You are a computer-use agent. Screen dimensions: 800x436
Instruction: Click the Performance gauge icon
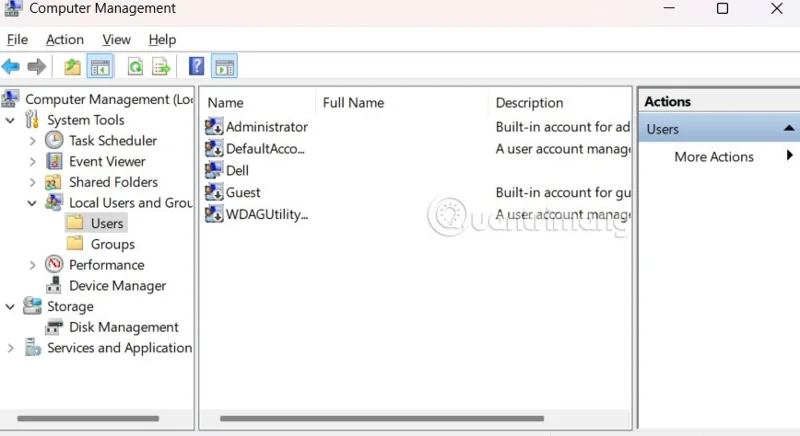54,264
